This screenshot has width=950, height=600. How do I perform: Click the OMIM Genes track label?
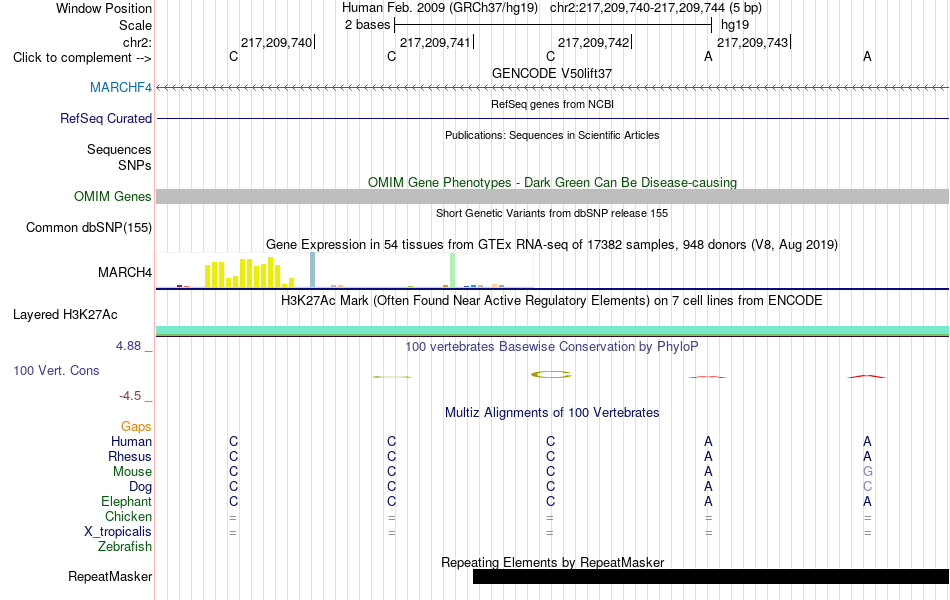(x=112, y=196)
